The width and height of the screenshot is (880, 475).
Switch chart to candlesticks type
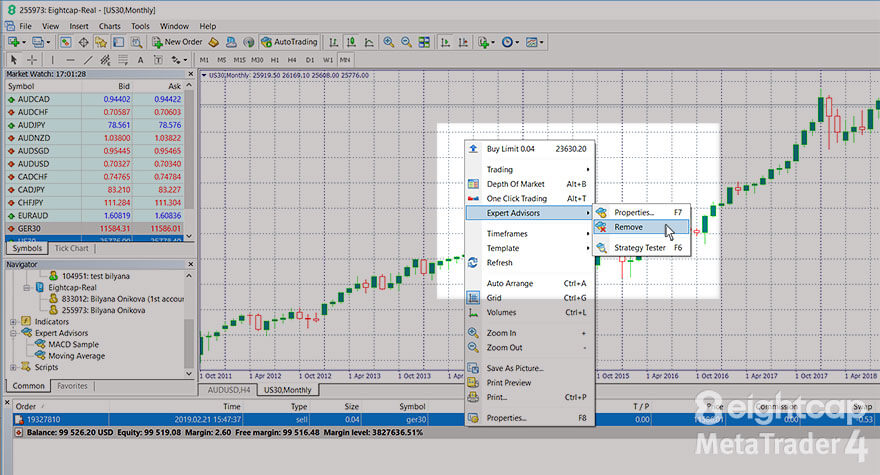(351, 42)
